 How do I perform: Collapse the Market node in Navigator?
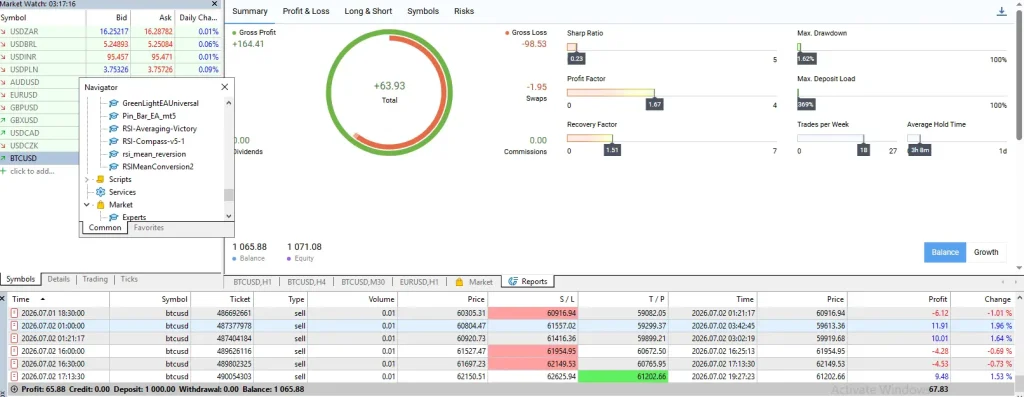pos(88,204)
